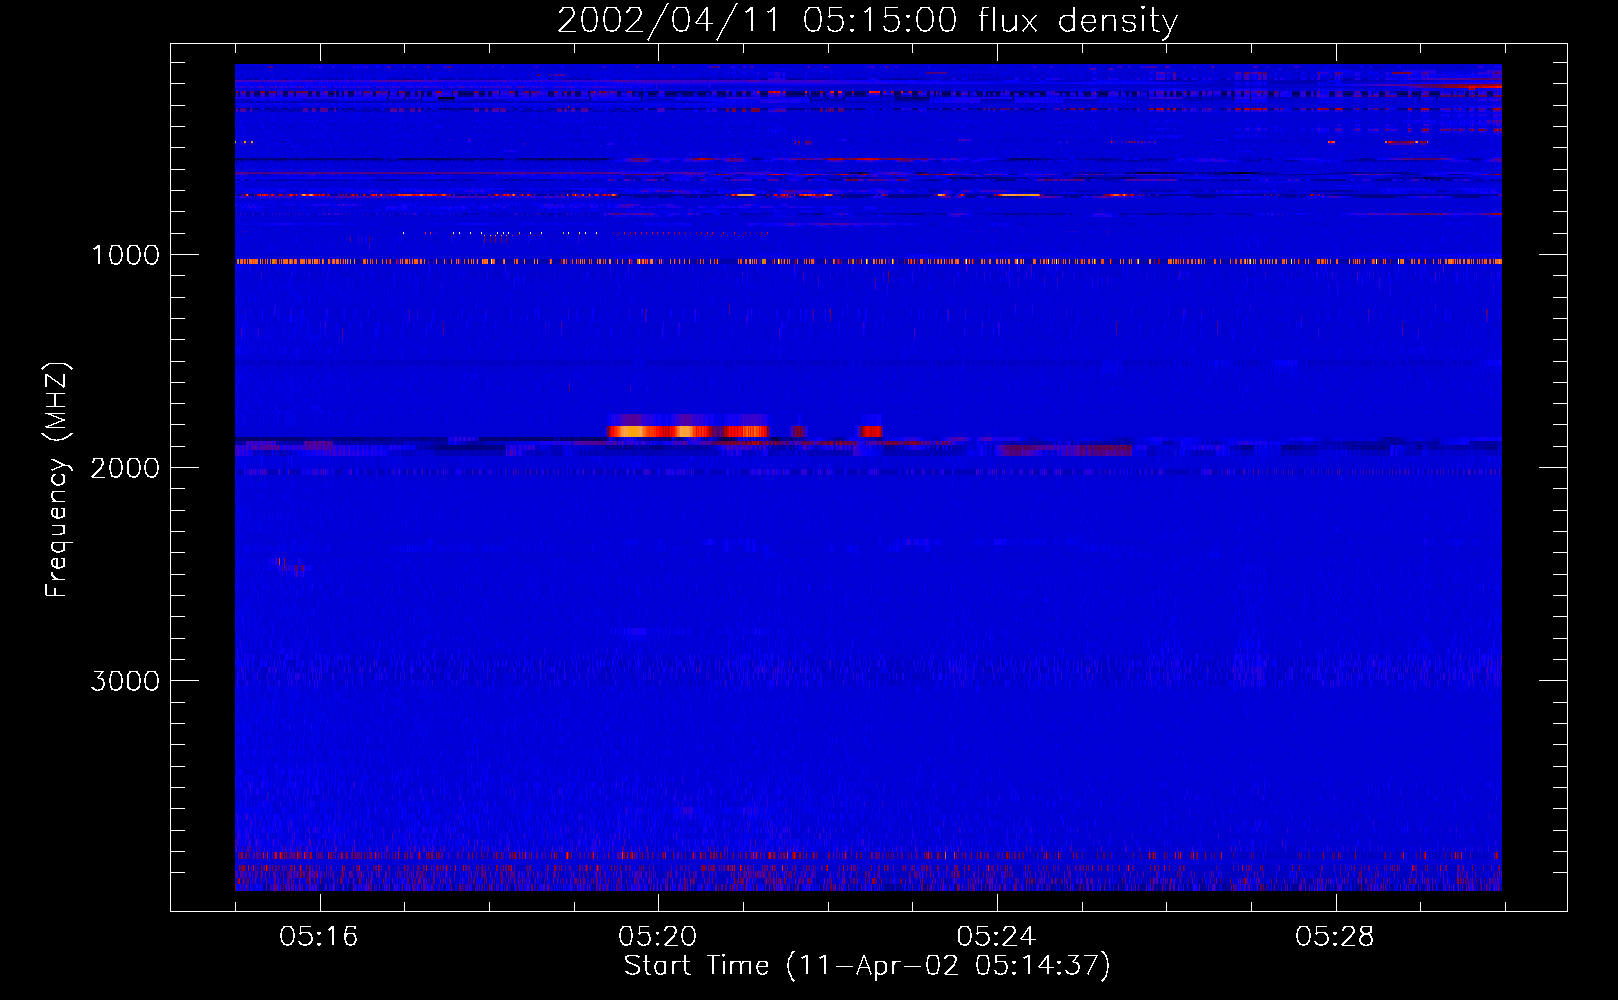Click the 1000 frequency tick label

coord(125,255)
